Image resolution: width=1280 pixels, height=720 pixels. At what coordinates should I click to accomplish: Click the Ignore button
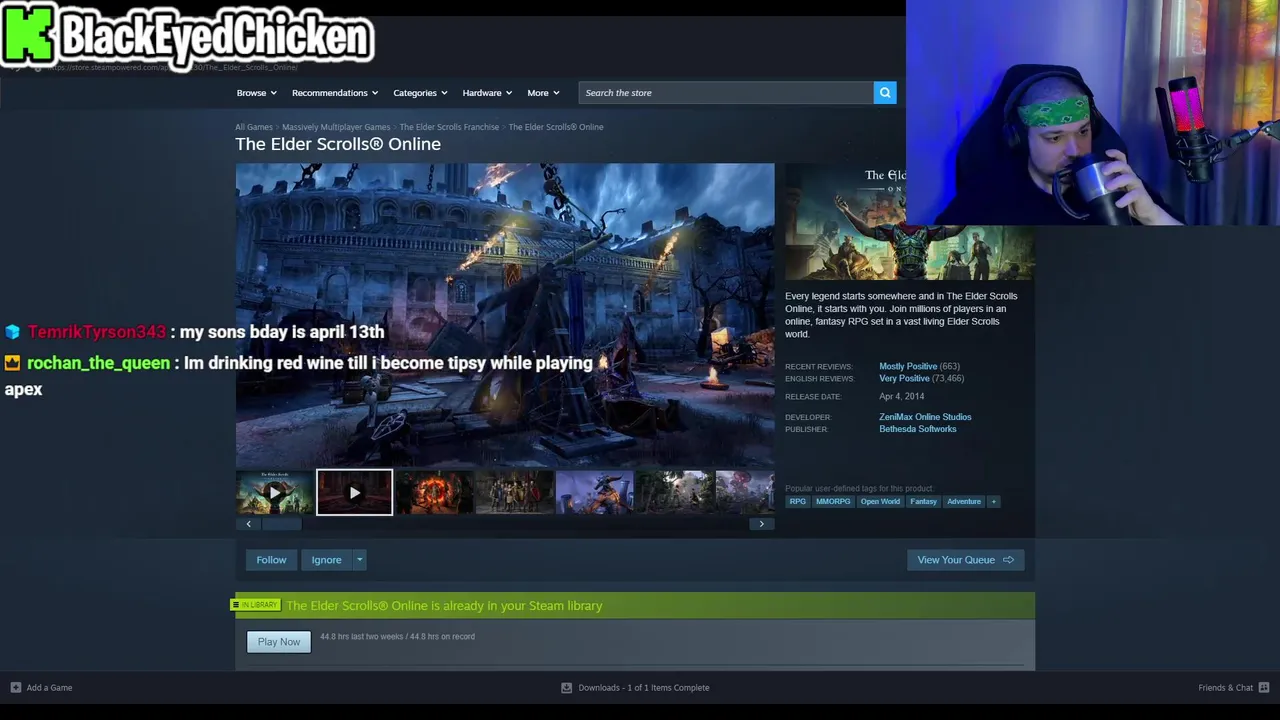[x=326, y=560]
